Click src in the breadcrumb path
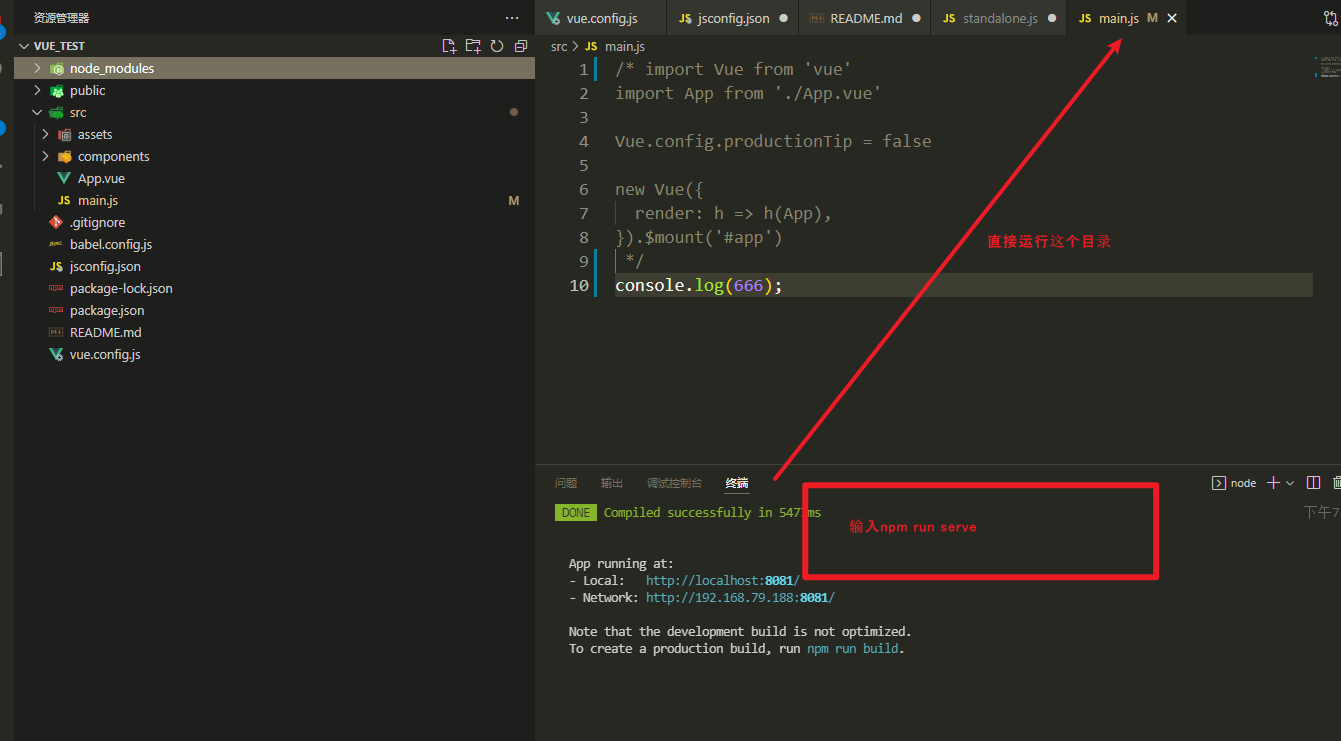 (559, 47)
